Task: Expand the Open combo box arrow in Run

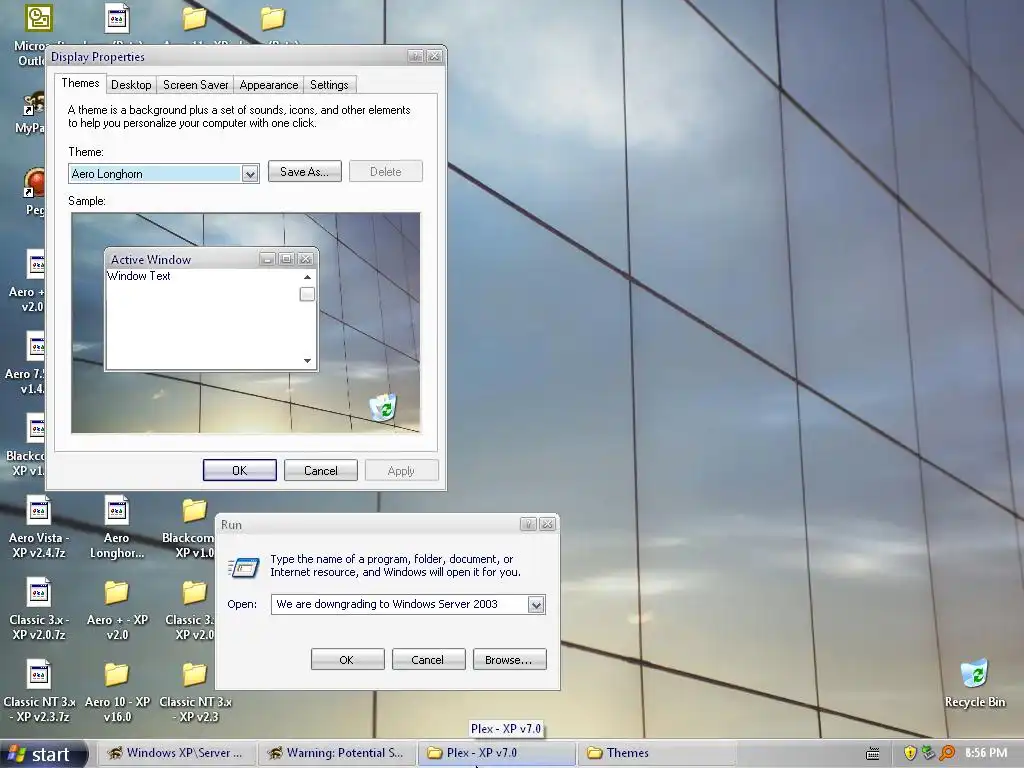Action: click(x=536, y=605)
